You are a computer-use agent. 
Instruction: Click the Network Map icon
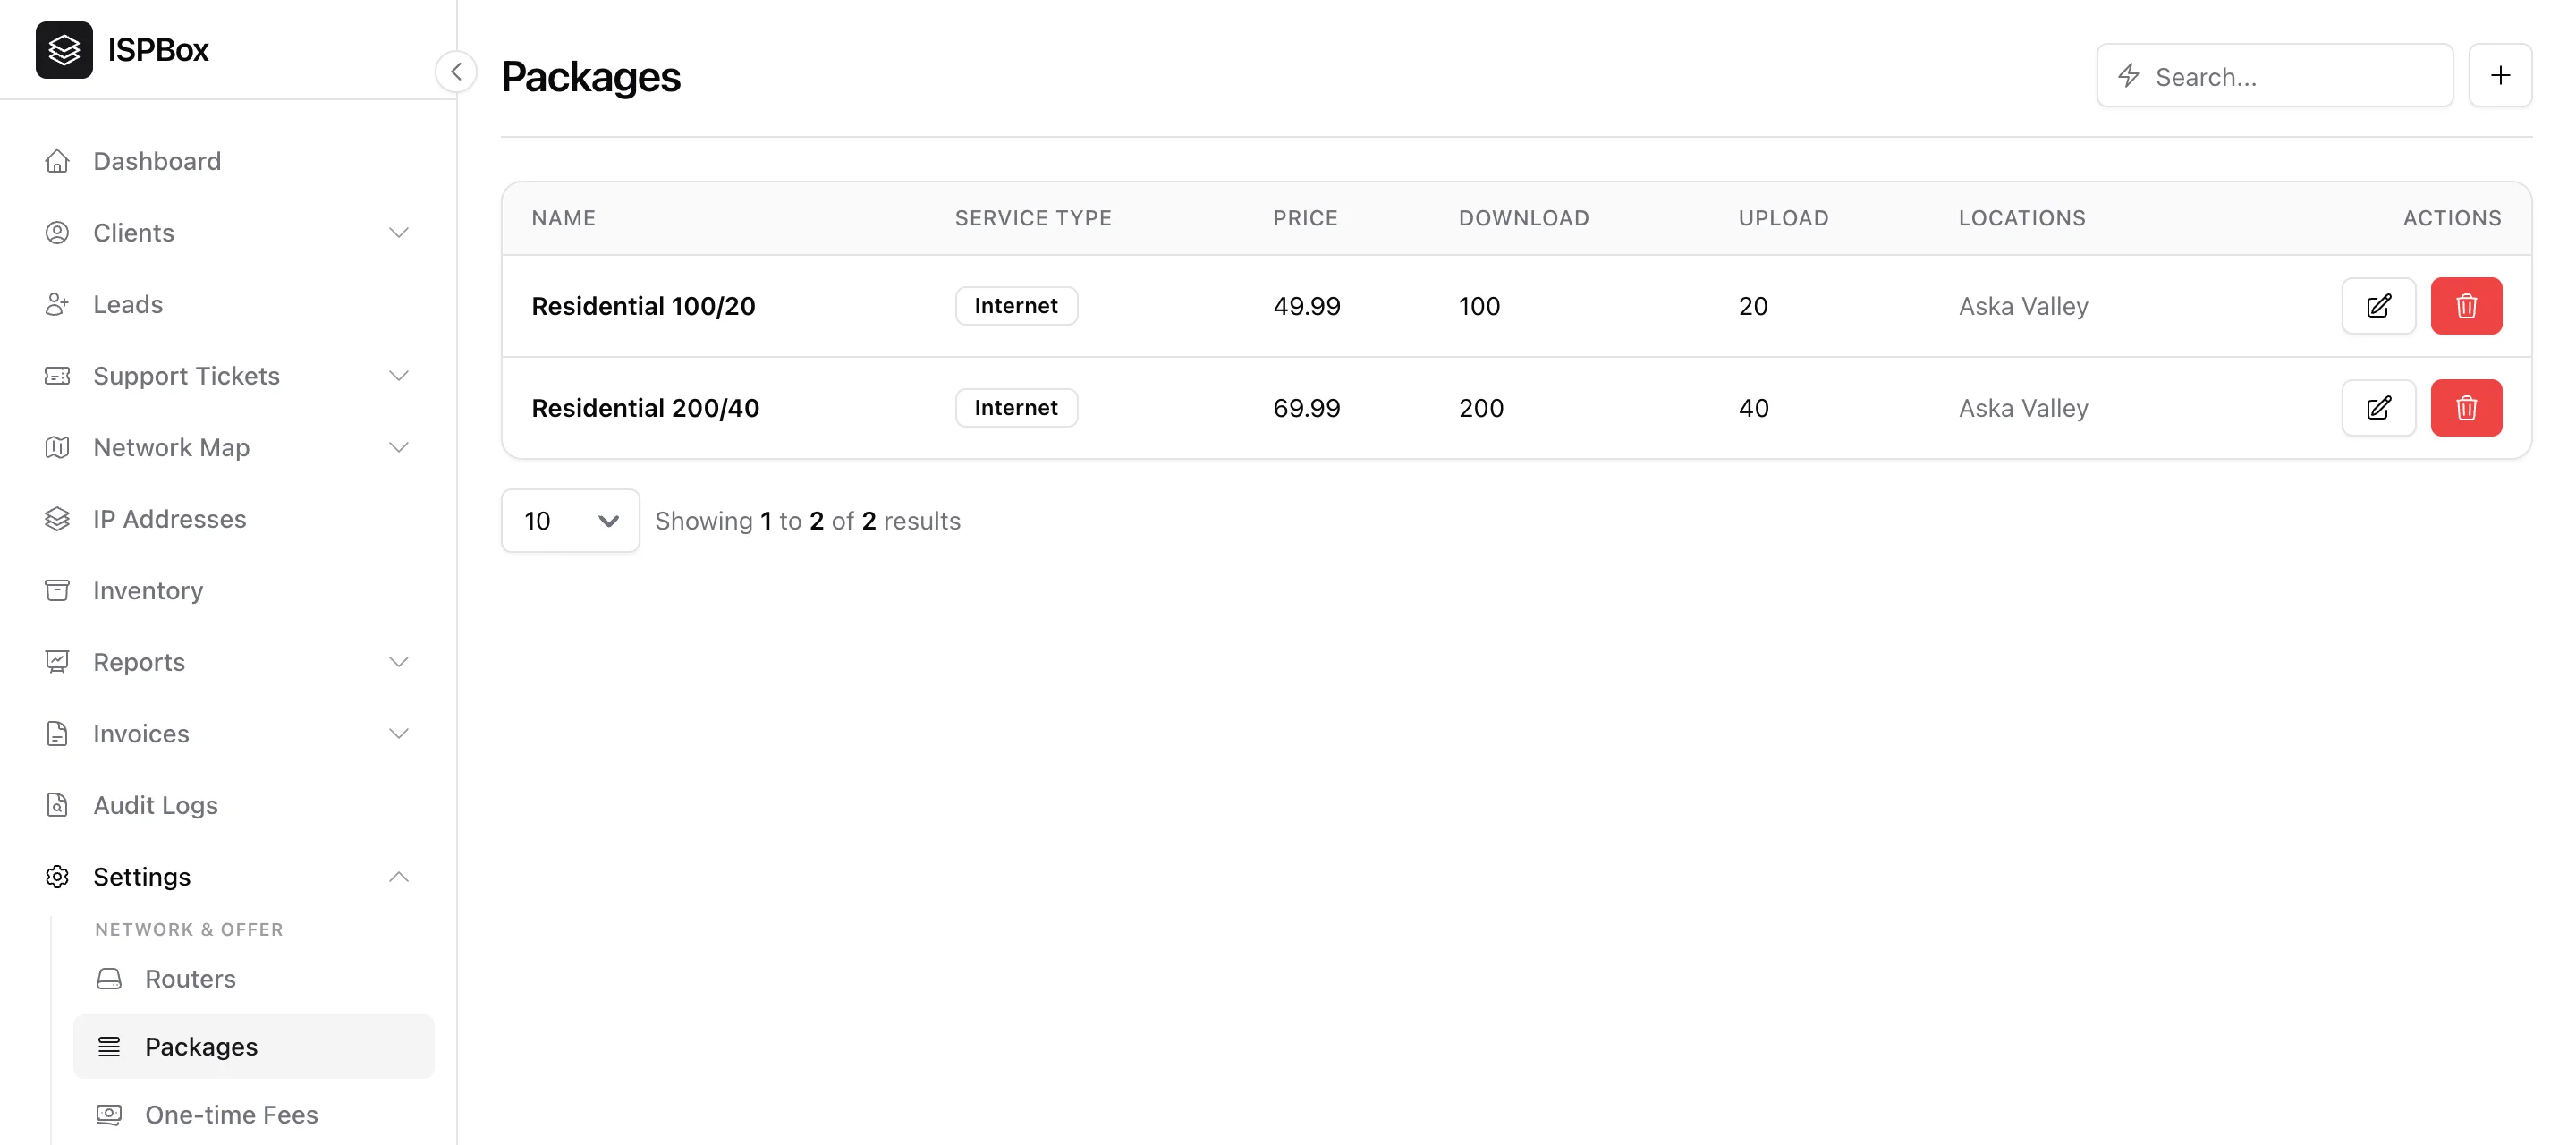[x=57, y=447]
